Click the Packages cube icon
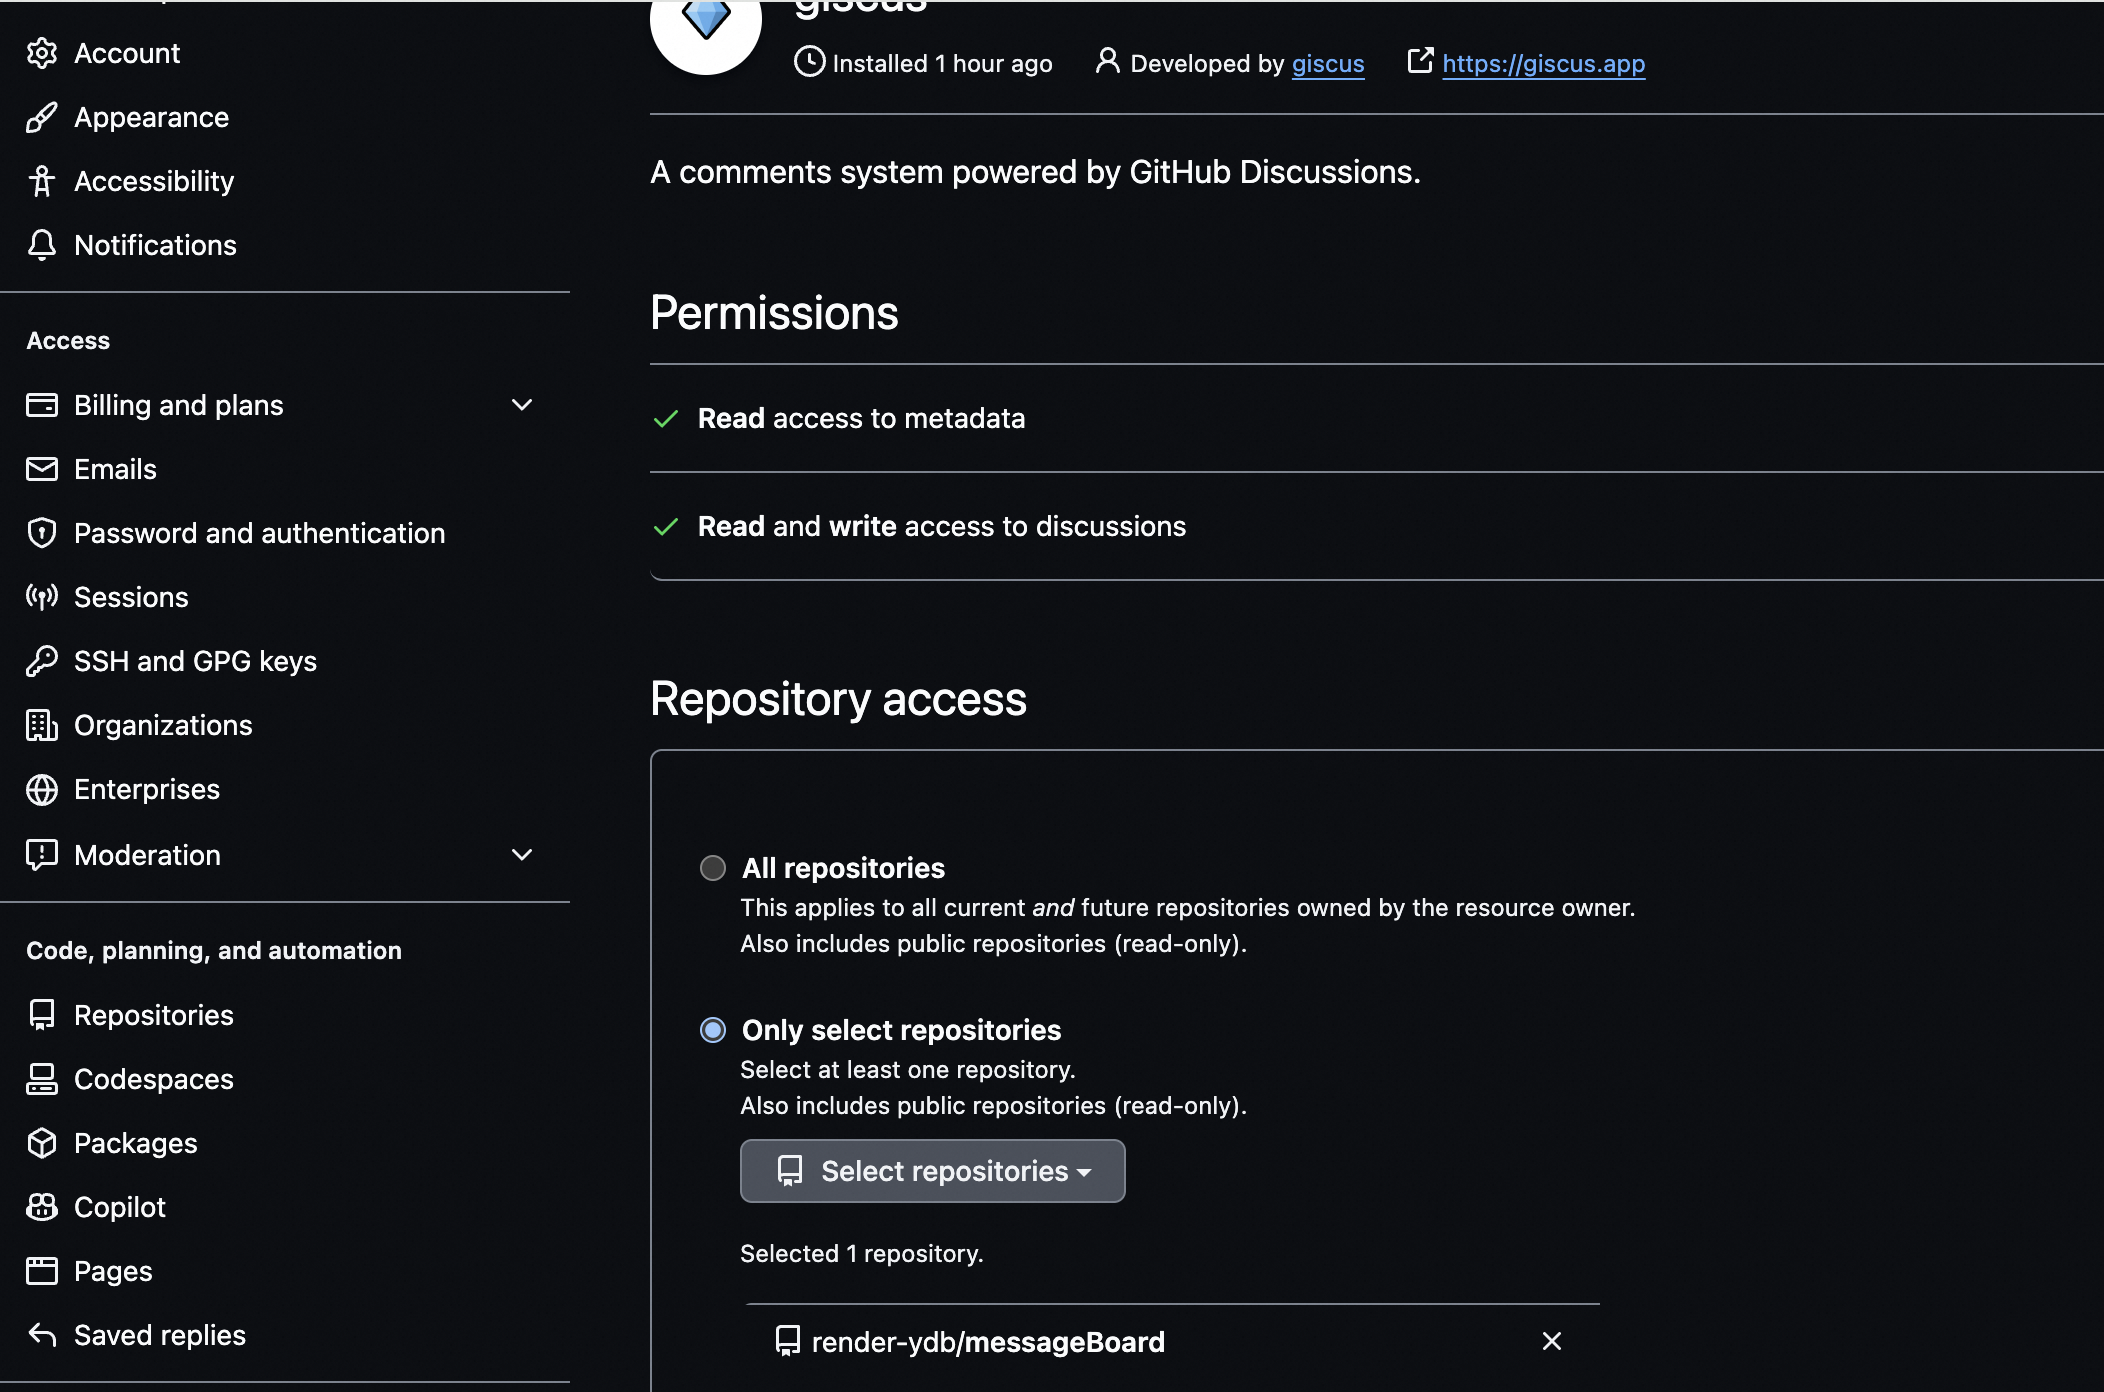2104x1392 pixels. coord(41,1143)
